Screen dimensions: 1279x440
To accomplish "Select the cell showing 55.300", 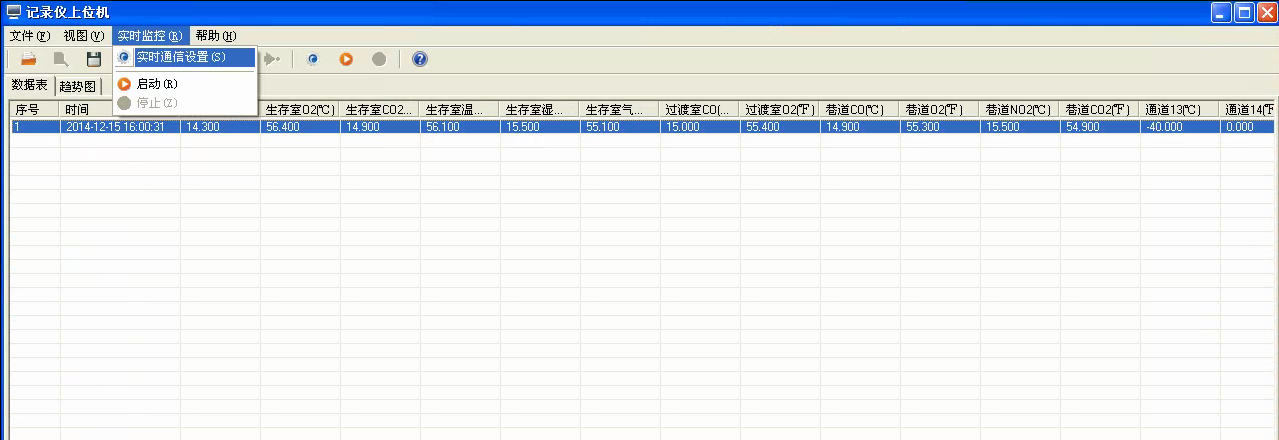I will click(x=940, y=127).
